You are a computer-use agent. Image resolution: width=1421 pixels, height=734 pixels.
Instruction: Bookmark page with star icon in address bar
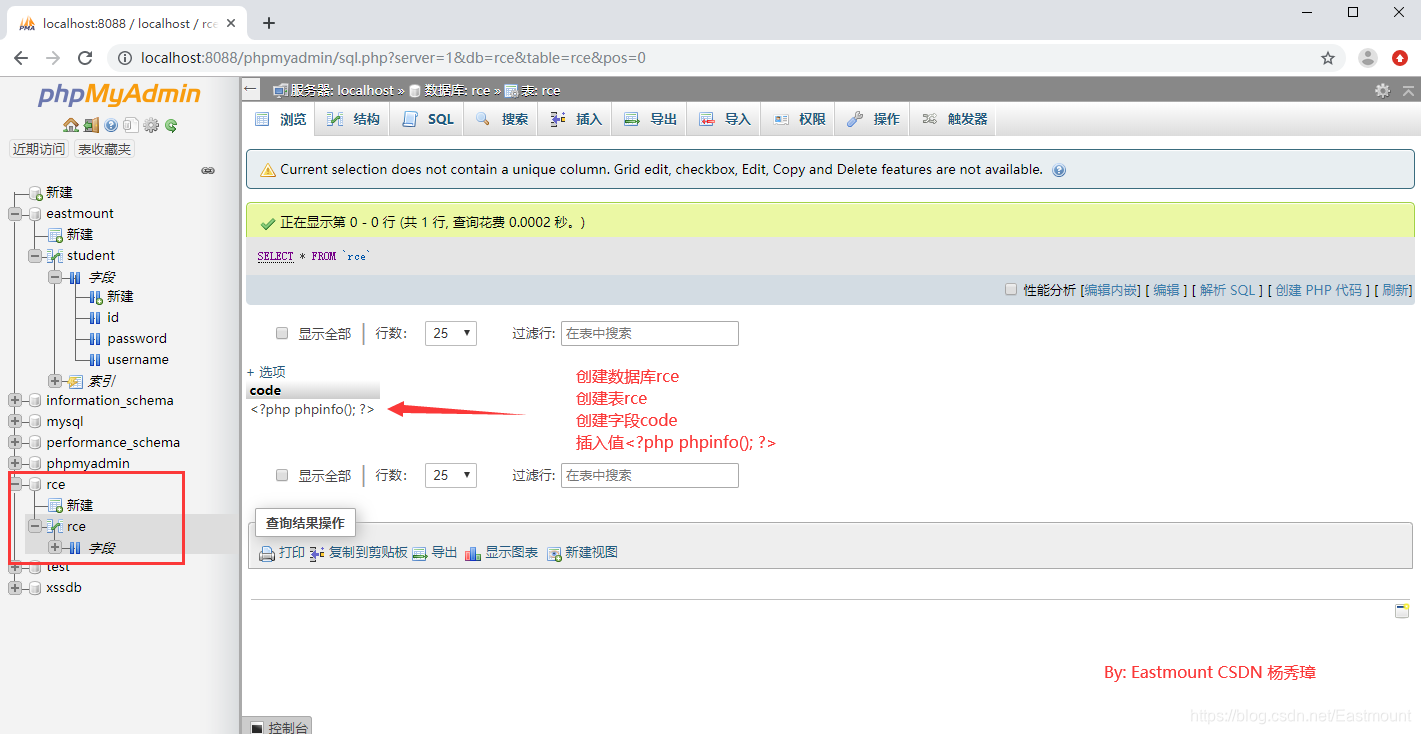(1328, 58)
